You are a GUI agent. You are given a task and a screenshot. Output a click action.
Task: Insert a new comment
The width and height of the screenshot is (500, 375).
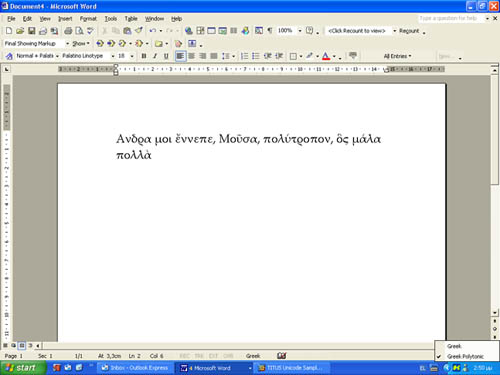click(159, 43)
